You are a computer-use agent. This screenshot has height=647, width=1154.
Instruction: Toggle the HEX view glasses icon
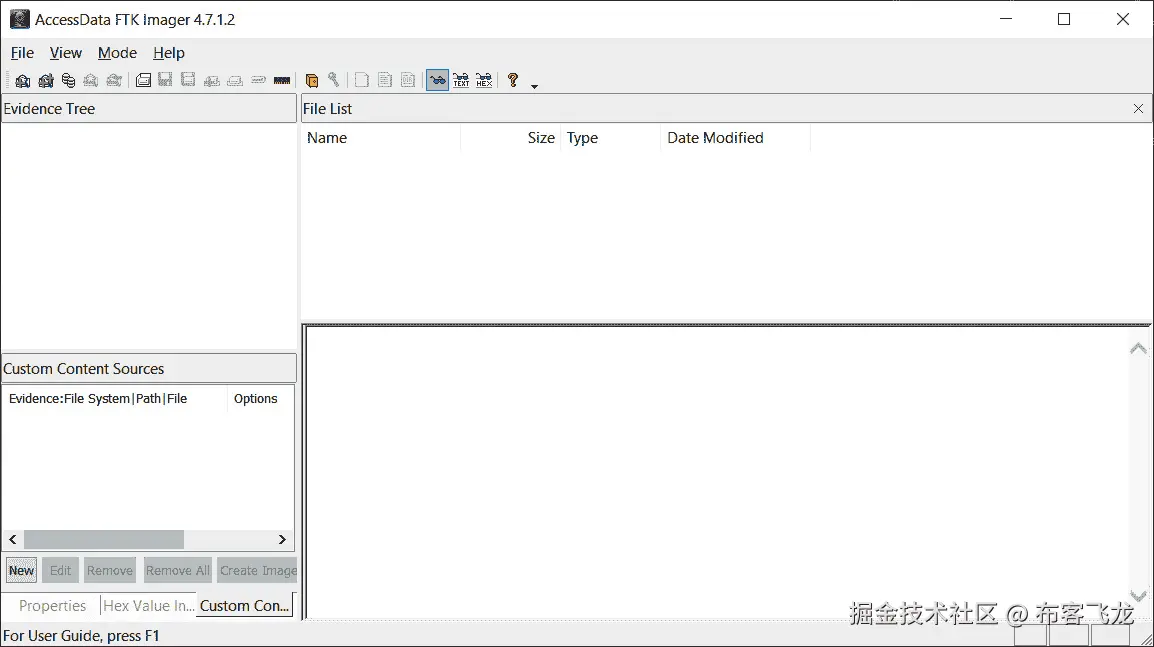[x=484, y=80]
